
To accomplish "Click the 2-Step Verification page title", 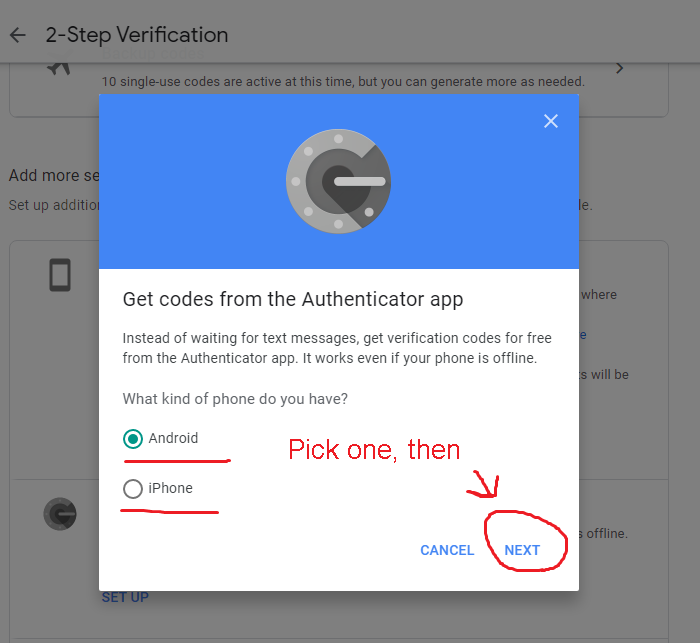I will coord(137,35).
